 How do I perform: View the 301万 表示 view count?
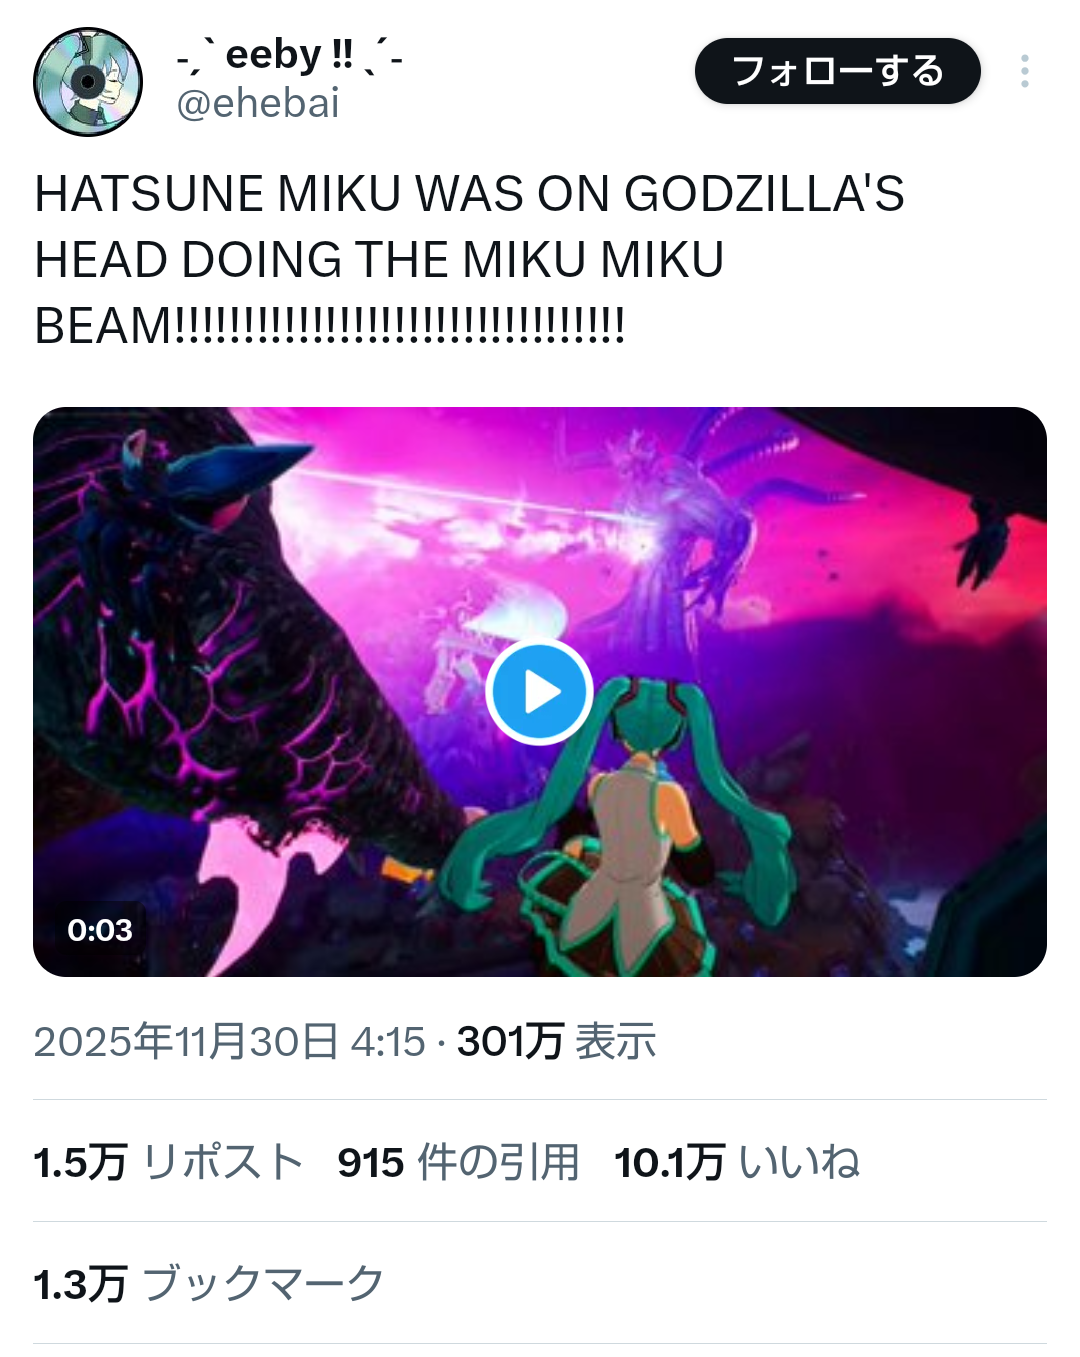click(556, 1042)
